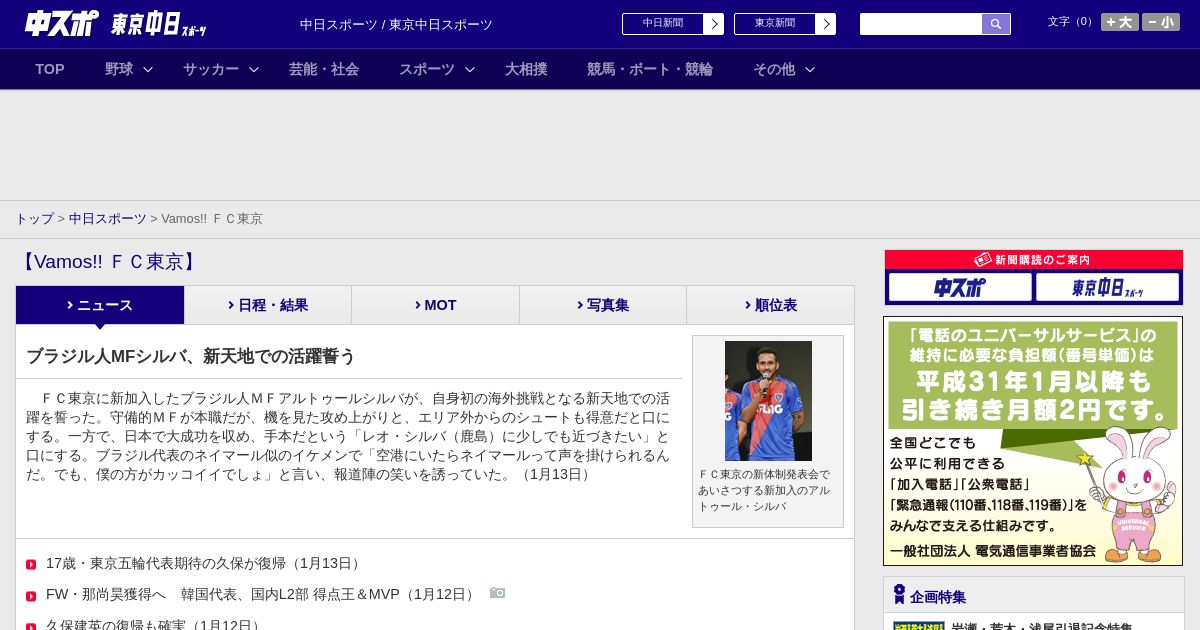The width and height of the screenshot is (1200, 630).
Task: Click the 中スポ logo in header
Action: tap(61, 23)
